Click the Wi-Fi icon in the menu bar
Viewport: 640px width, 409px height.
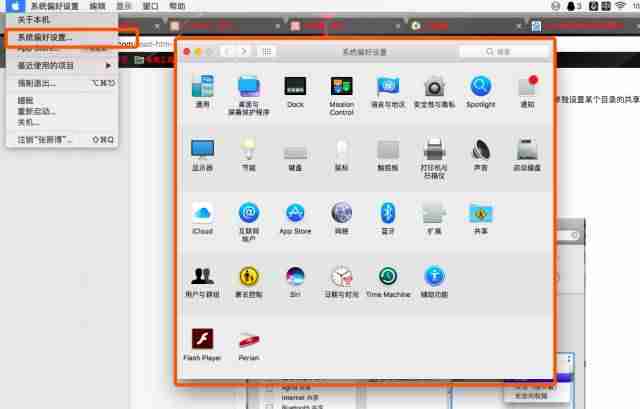(620, 6)
